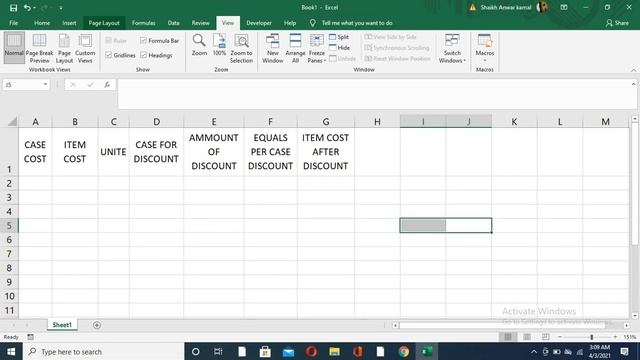The width and height of the screenshot is (640, 360).
Task: Expand the Macros dropdown
Action: [484, 60]
